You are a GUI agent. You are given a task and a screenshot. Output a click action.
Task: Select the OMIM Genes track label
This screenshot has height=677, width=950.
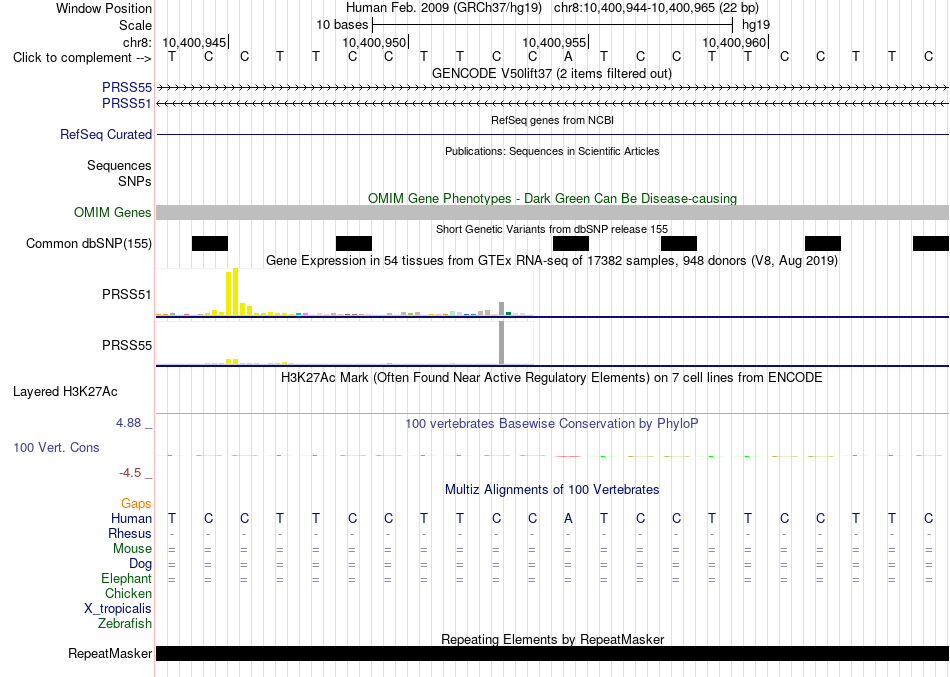point(113,212)
